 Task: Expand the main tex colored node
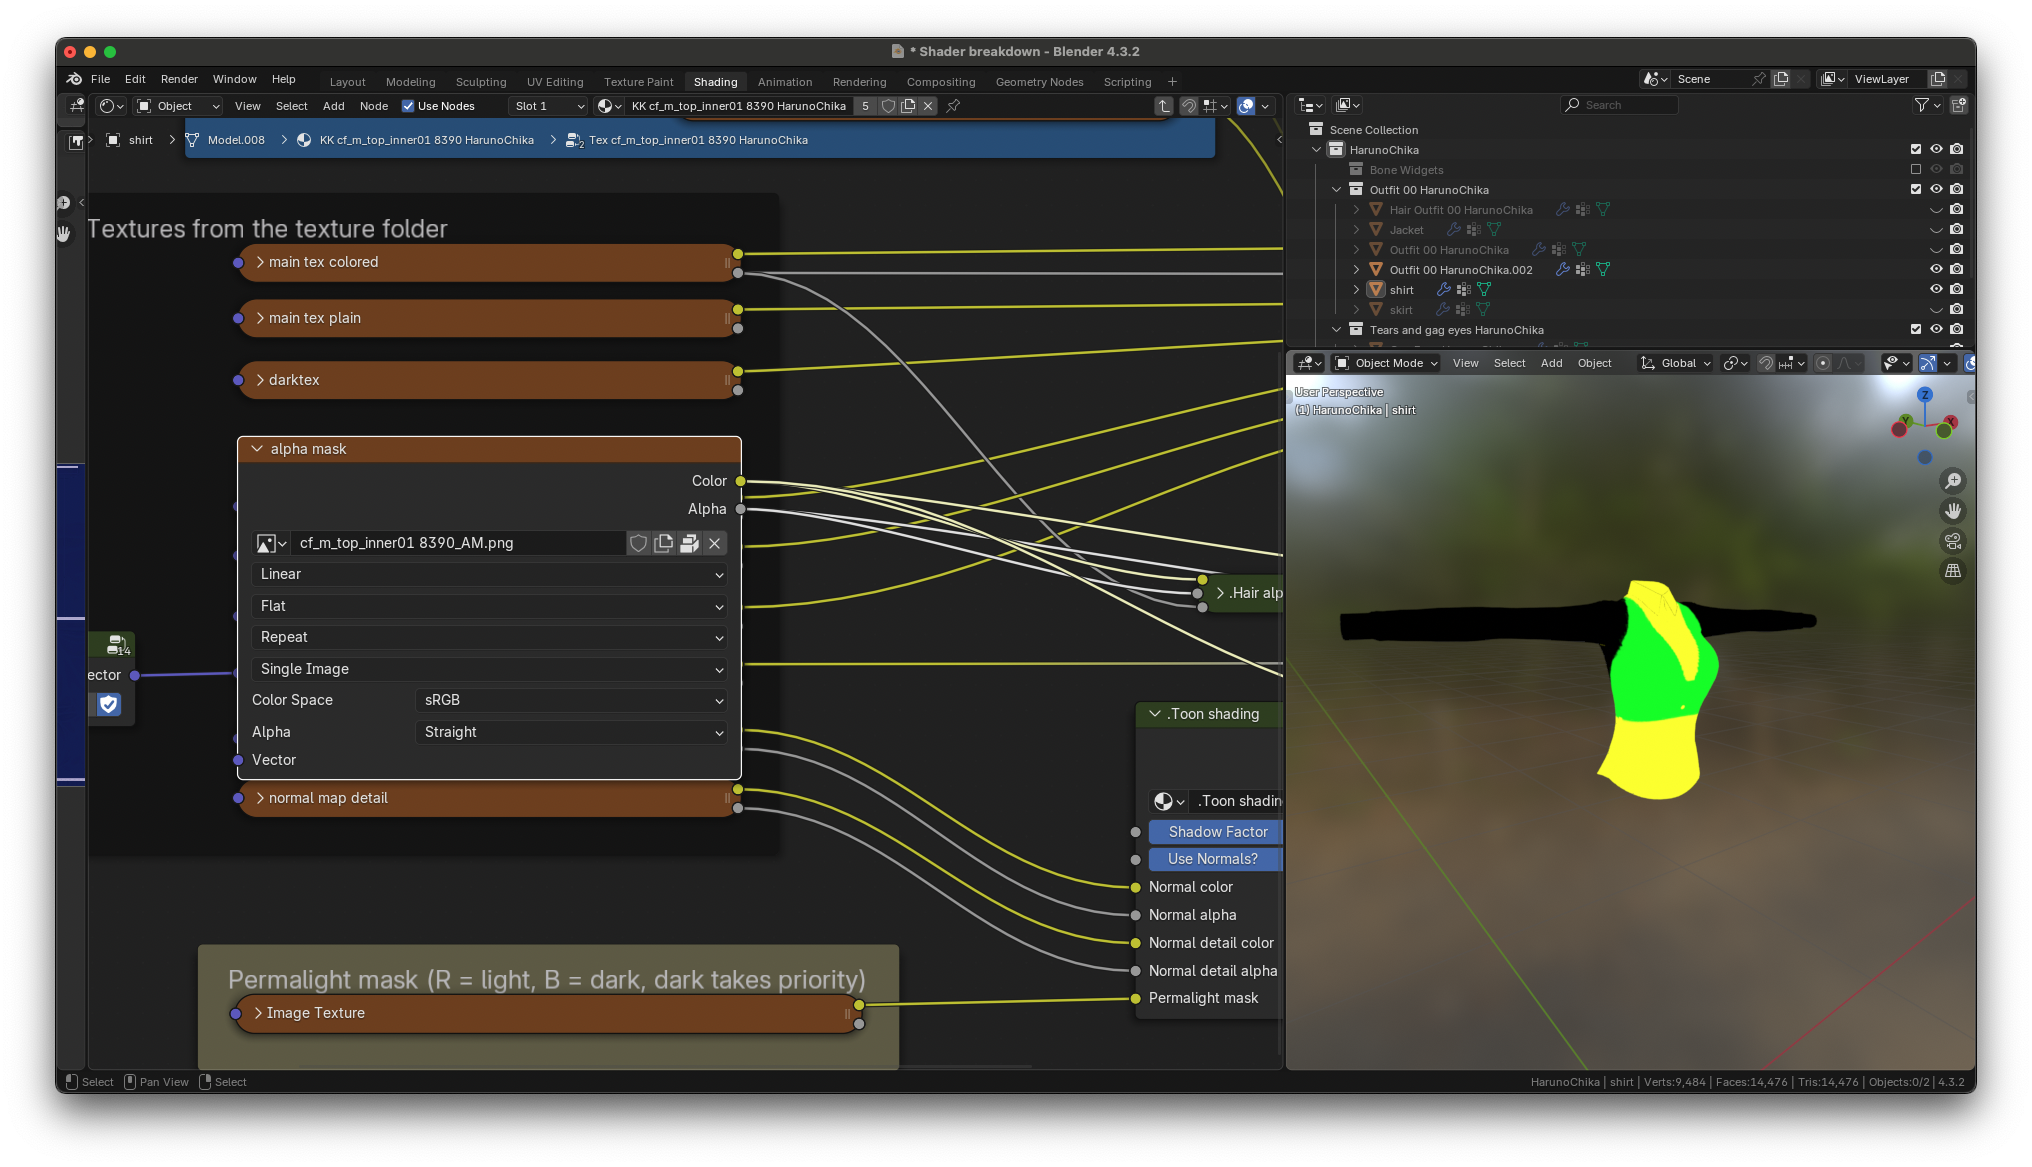[x=260, y=262]
